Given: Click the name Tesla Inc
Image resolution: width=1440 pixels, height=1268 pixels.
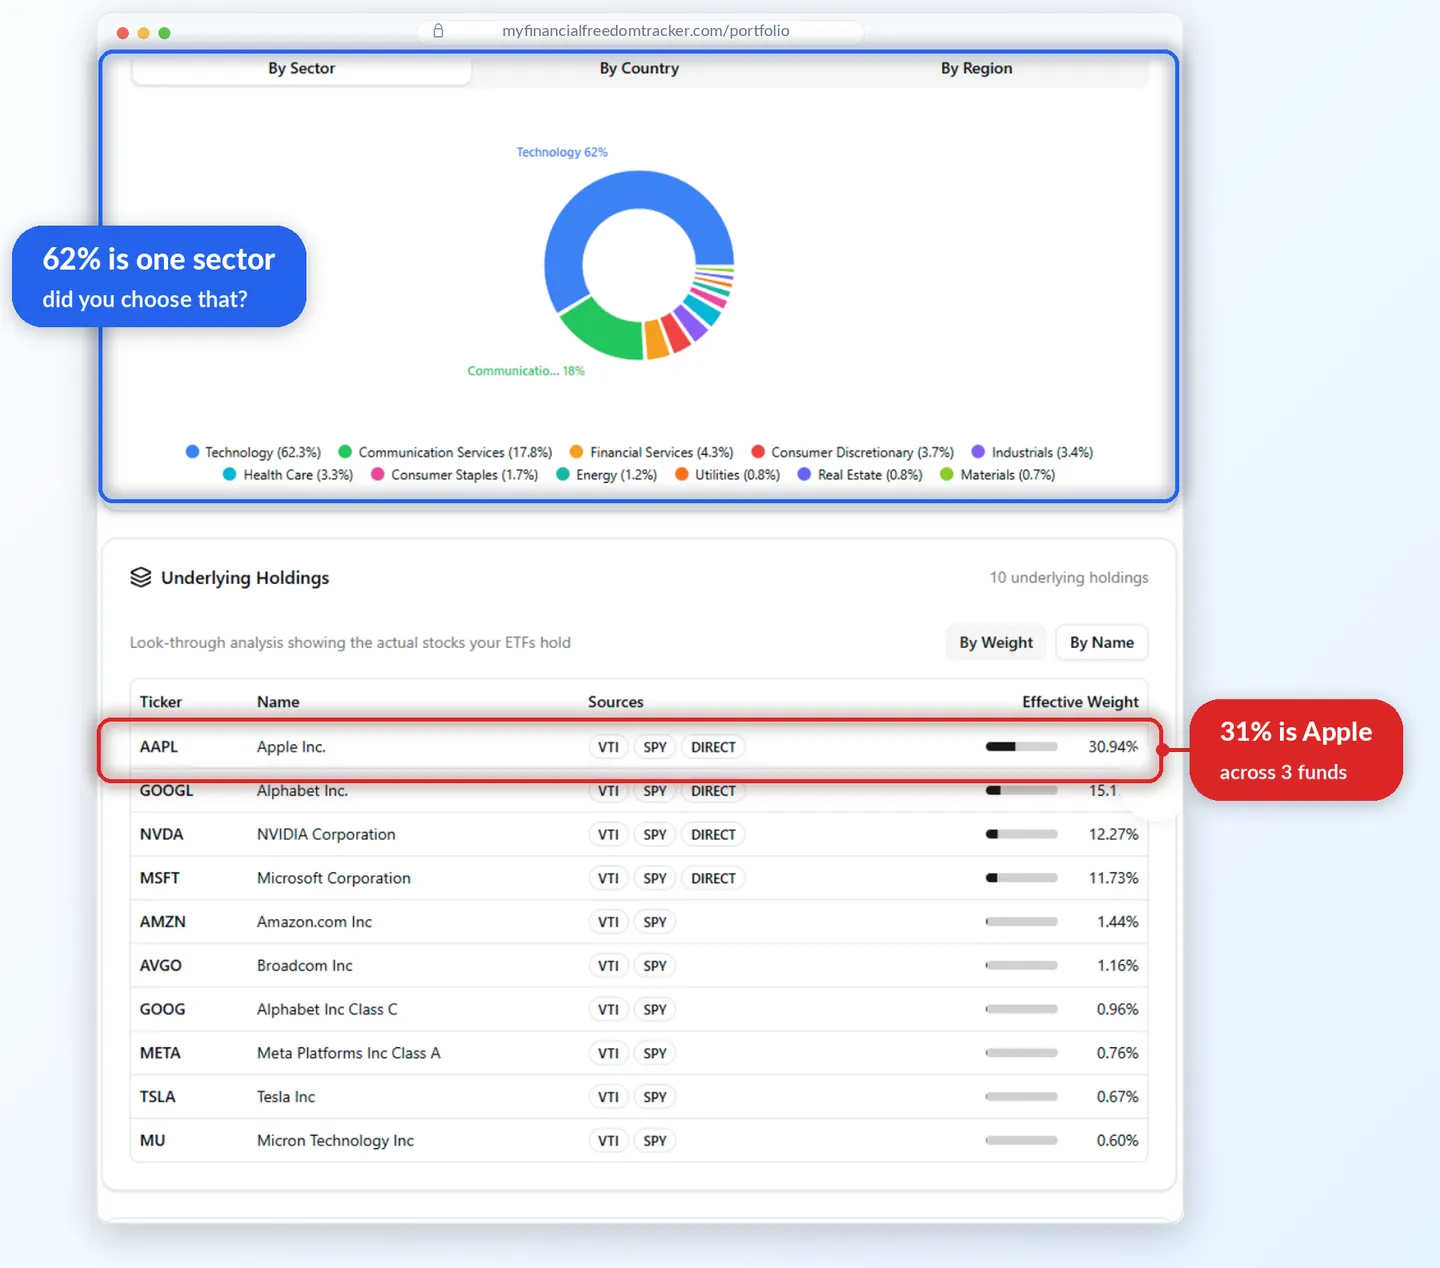Looking at the screenshot, I should 286,1097.
